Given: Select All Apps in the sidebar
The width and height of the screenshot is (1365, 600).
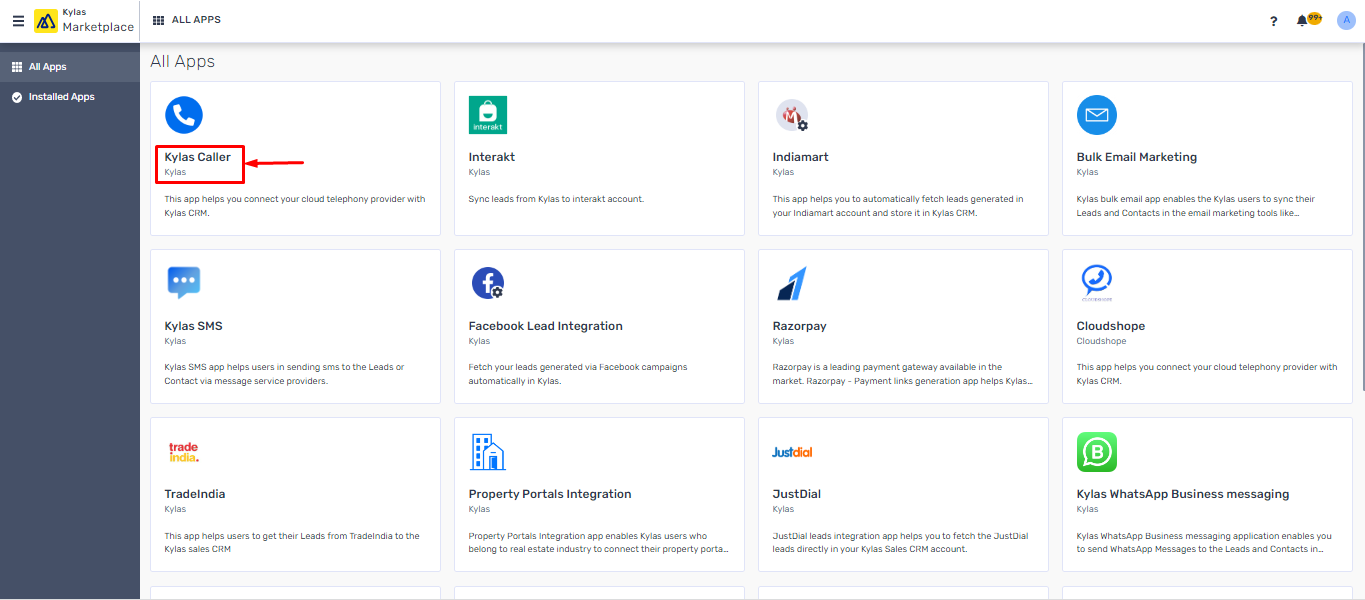Looking at the screenshot, I should coord(70,67).
